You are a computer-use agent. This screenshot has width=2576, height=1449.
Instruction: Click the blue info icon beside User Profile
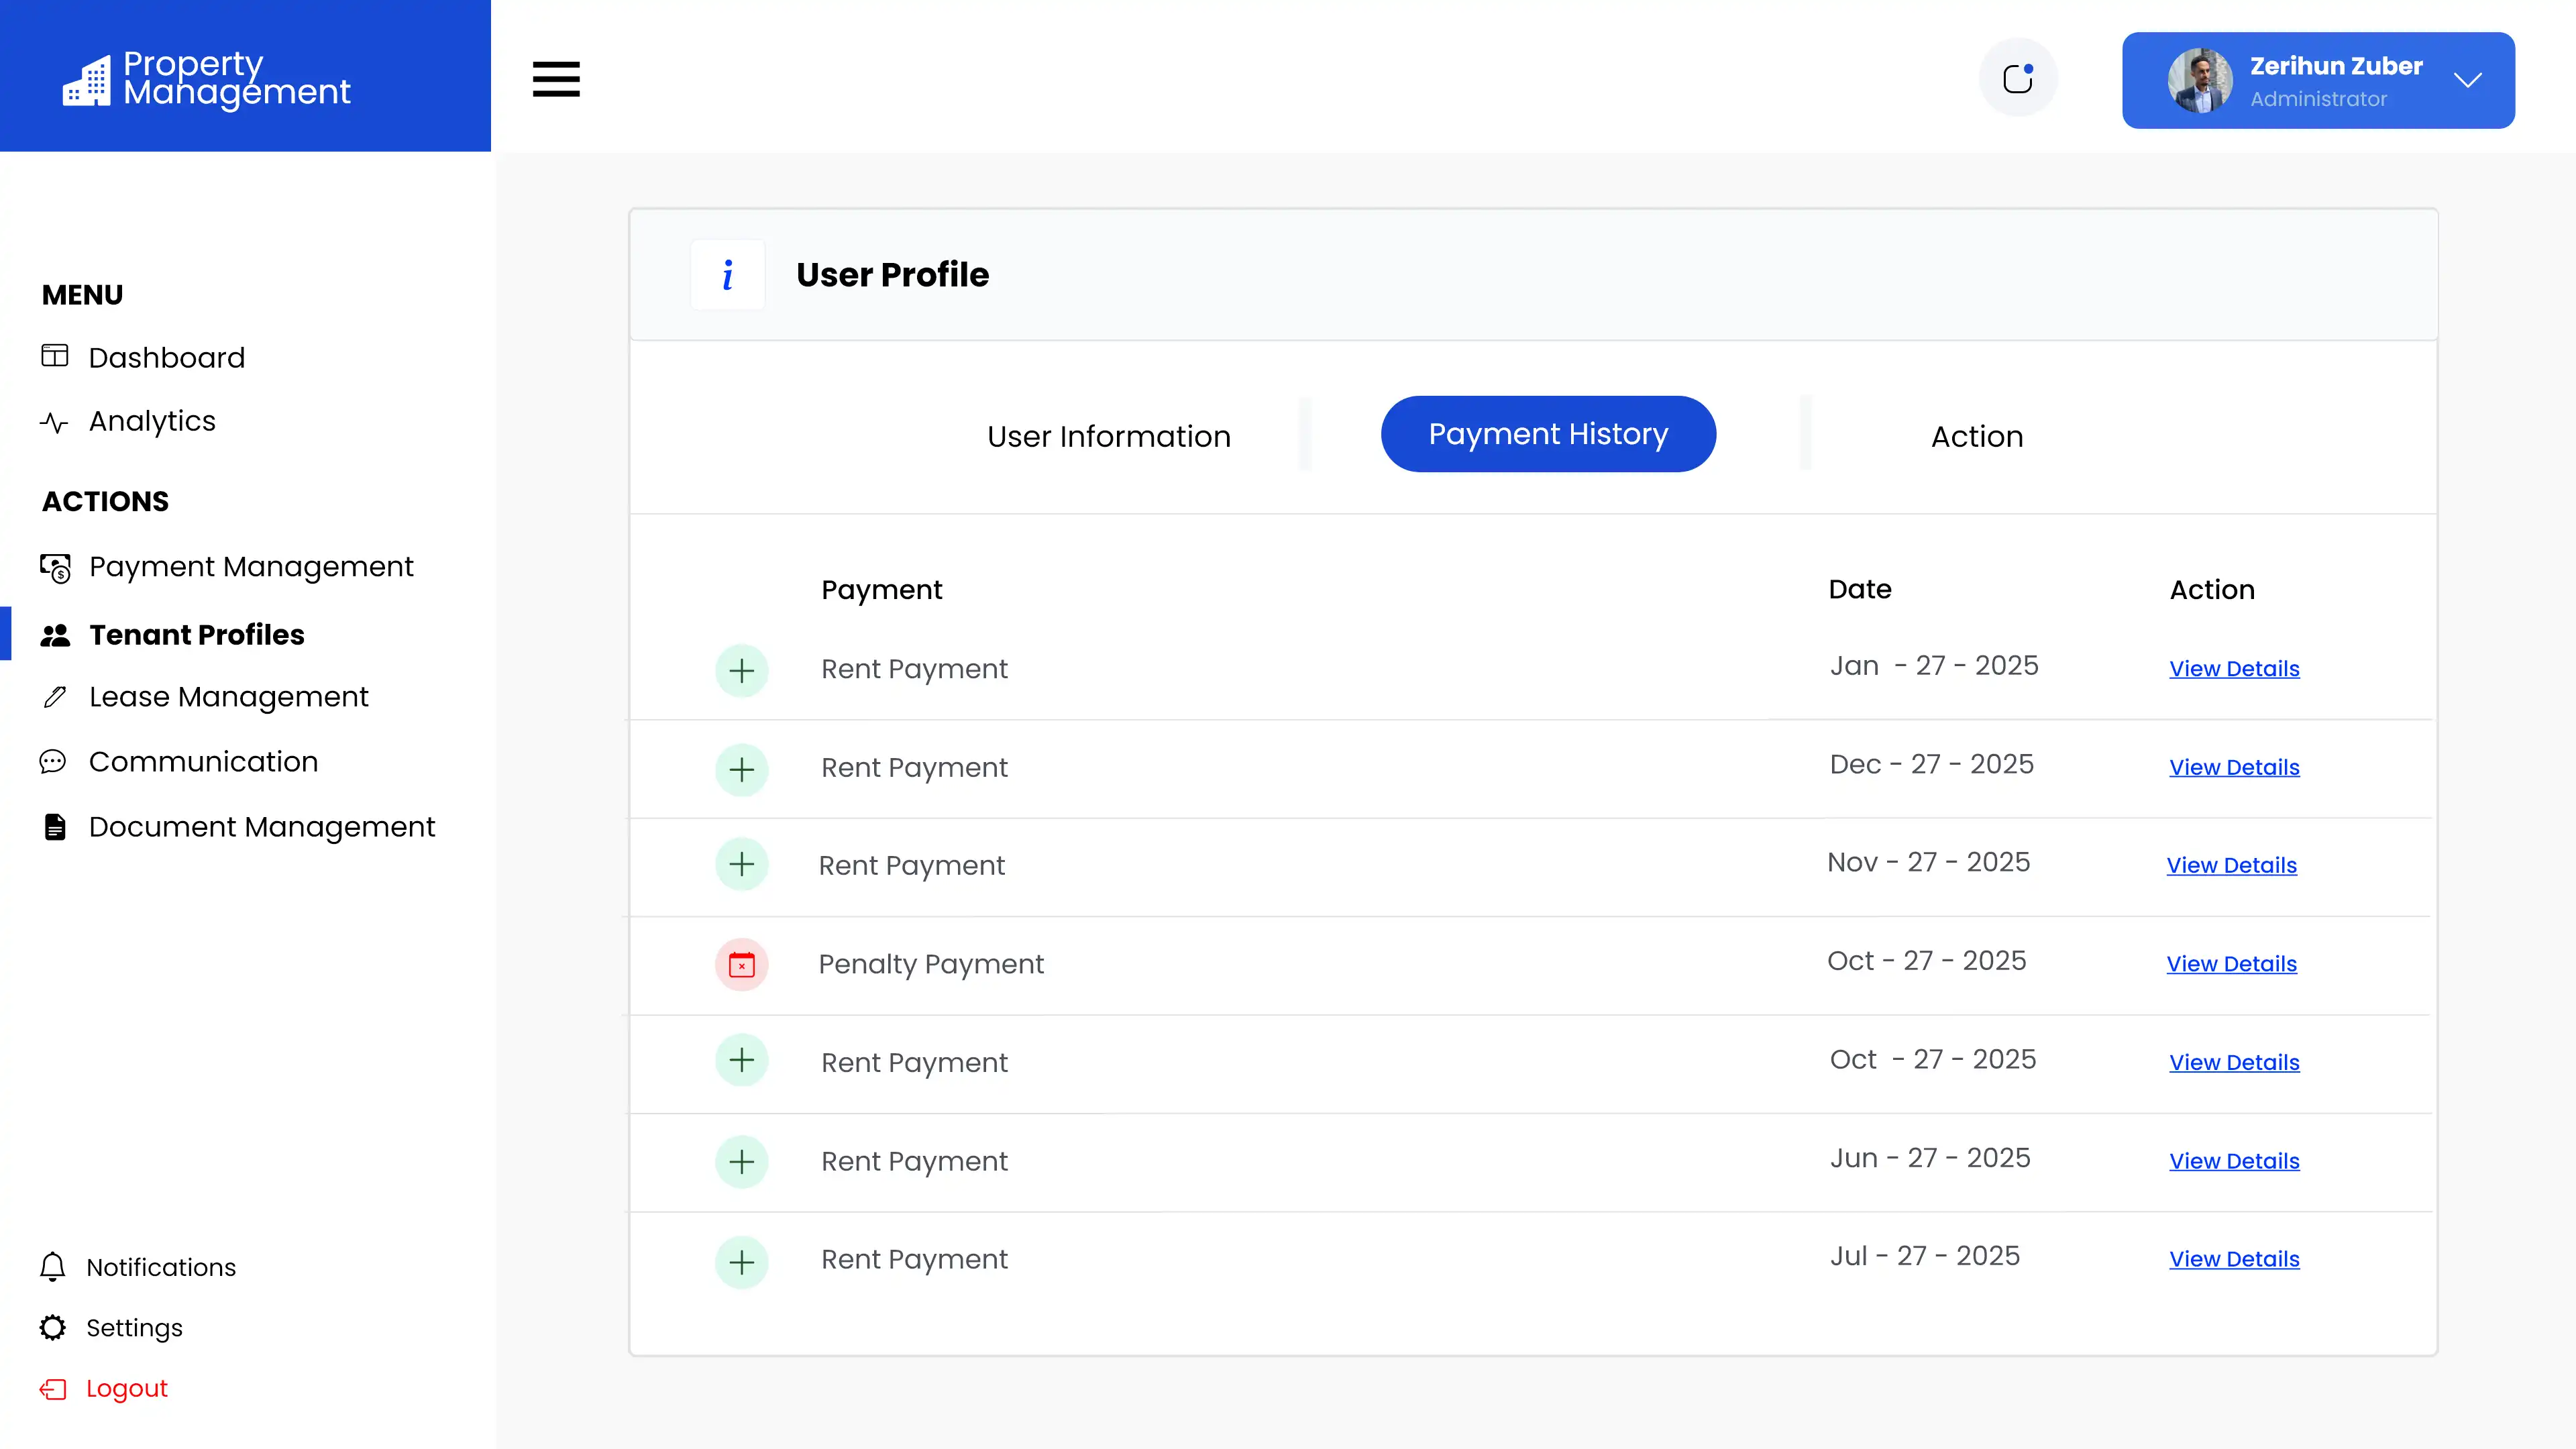click(x=728, y=275)
